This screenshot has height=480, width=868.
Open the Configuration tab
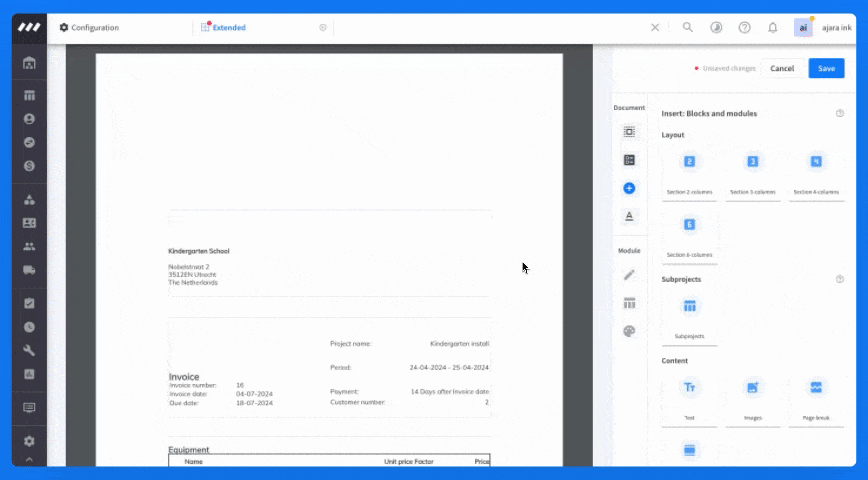(94, 28)
